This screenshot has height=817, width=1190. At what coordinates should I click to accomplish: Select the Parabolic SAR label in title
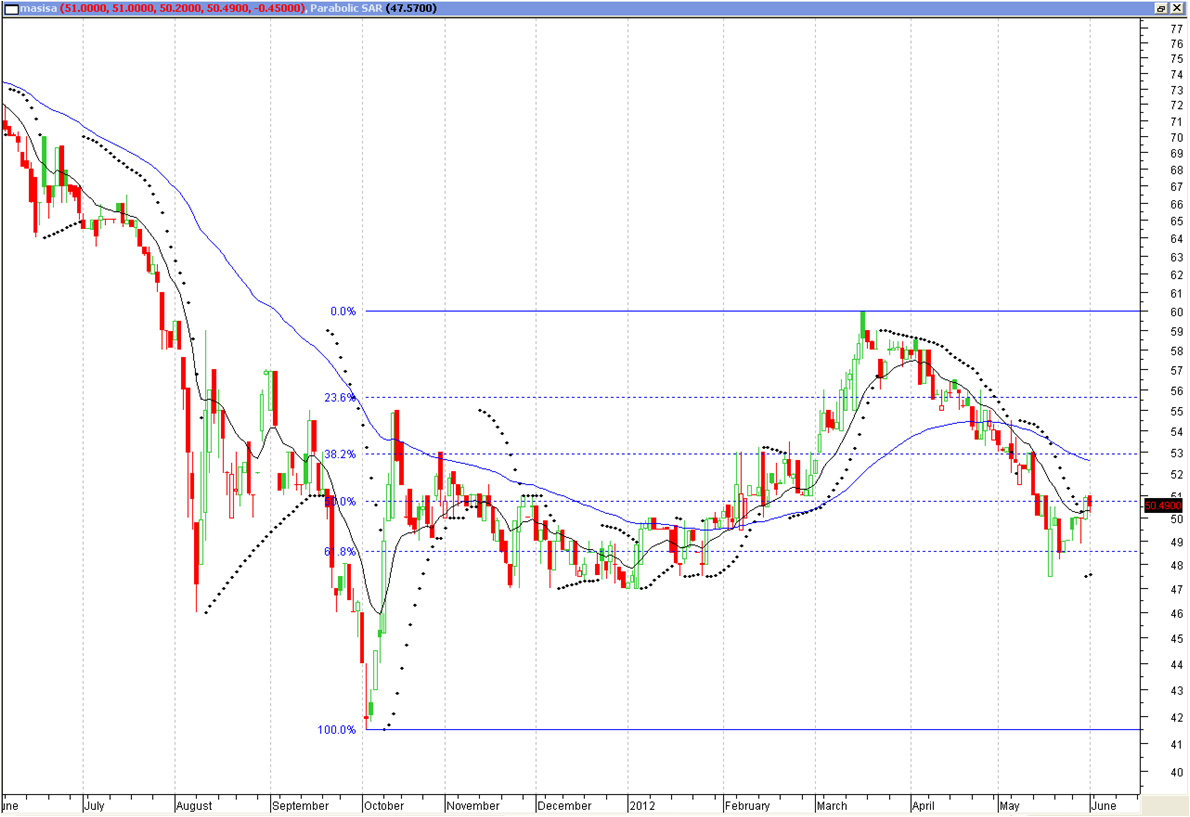(343, 8)
